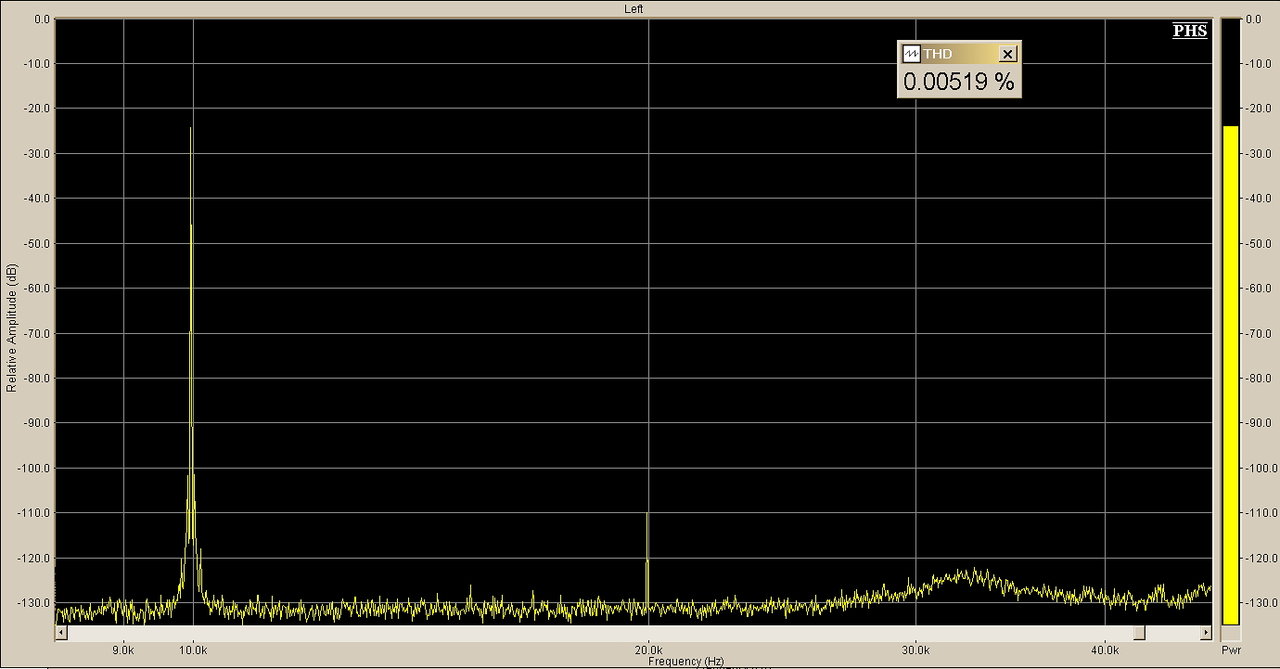Click the frequency scrollbar right arrow

tap(1205, 633)
